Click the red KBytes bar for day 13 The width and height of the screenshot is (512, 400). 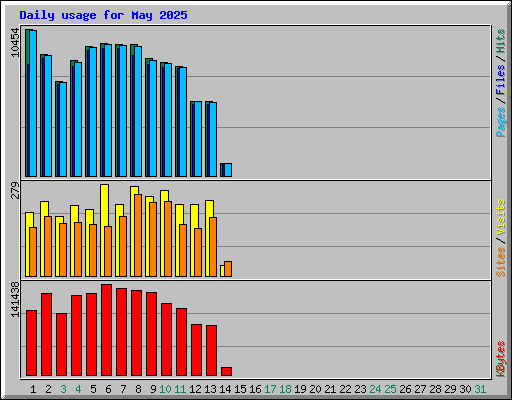(211, 350)
